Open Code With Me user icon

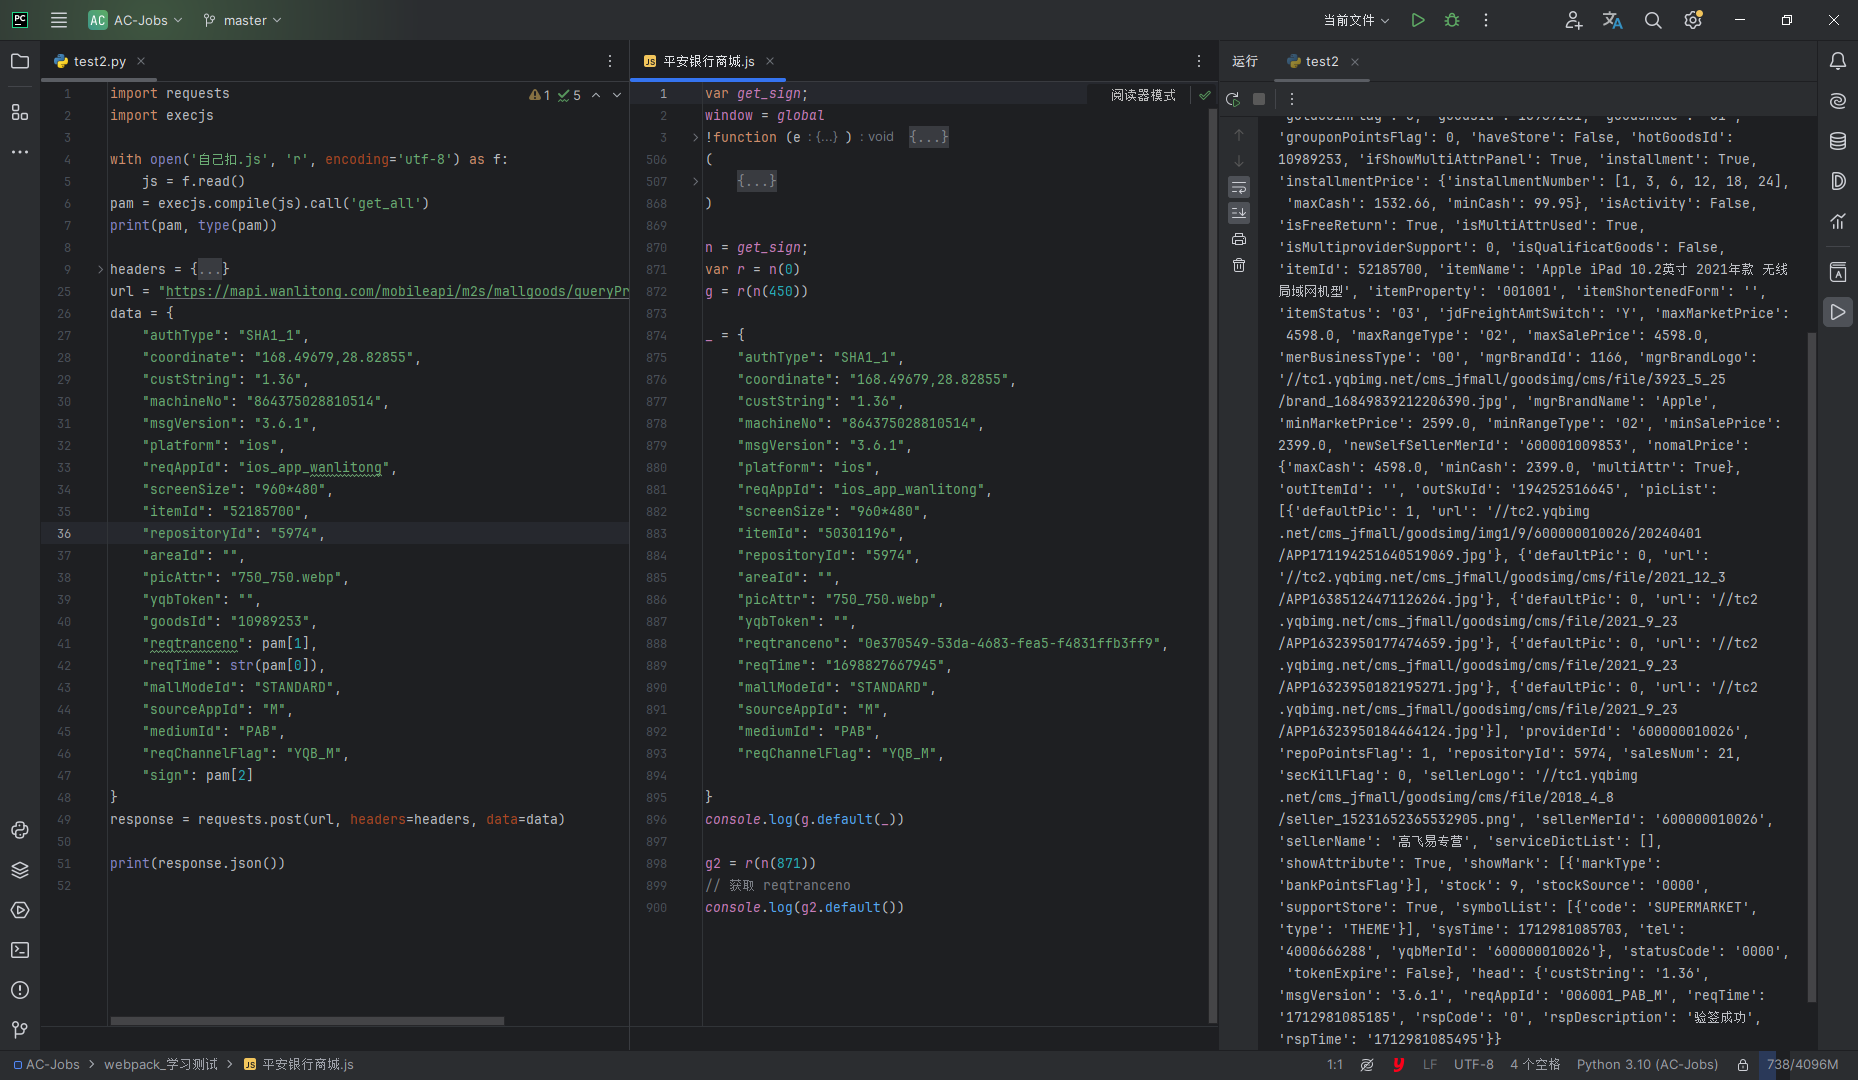(1573, 20)
